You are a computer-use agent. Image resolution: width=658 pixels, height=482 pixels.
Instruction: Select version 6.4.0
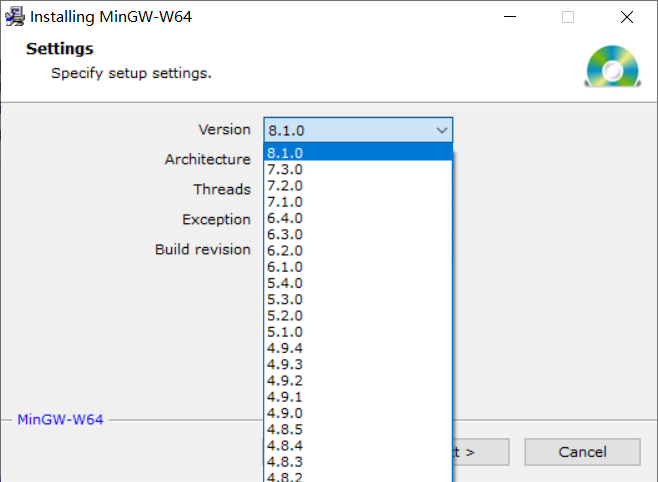click(x=358, y=218)
